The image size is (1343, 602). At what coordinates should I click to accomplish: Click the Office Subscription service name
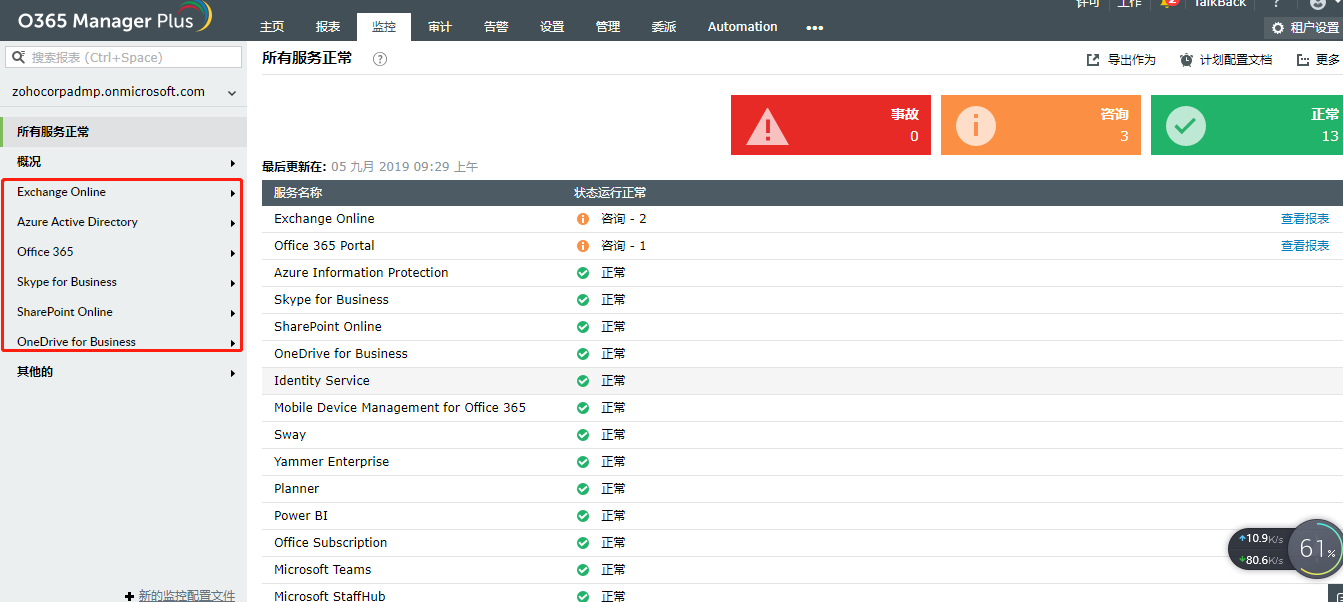(331, 543)
